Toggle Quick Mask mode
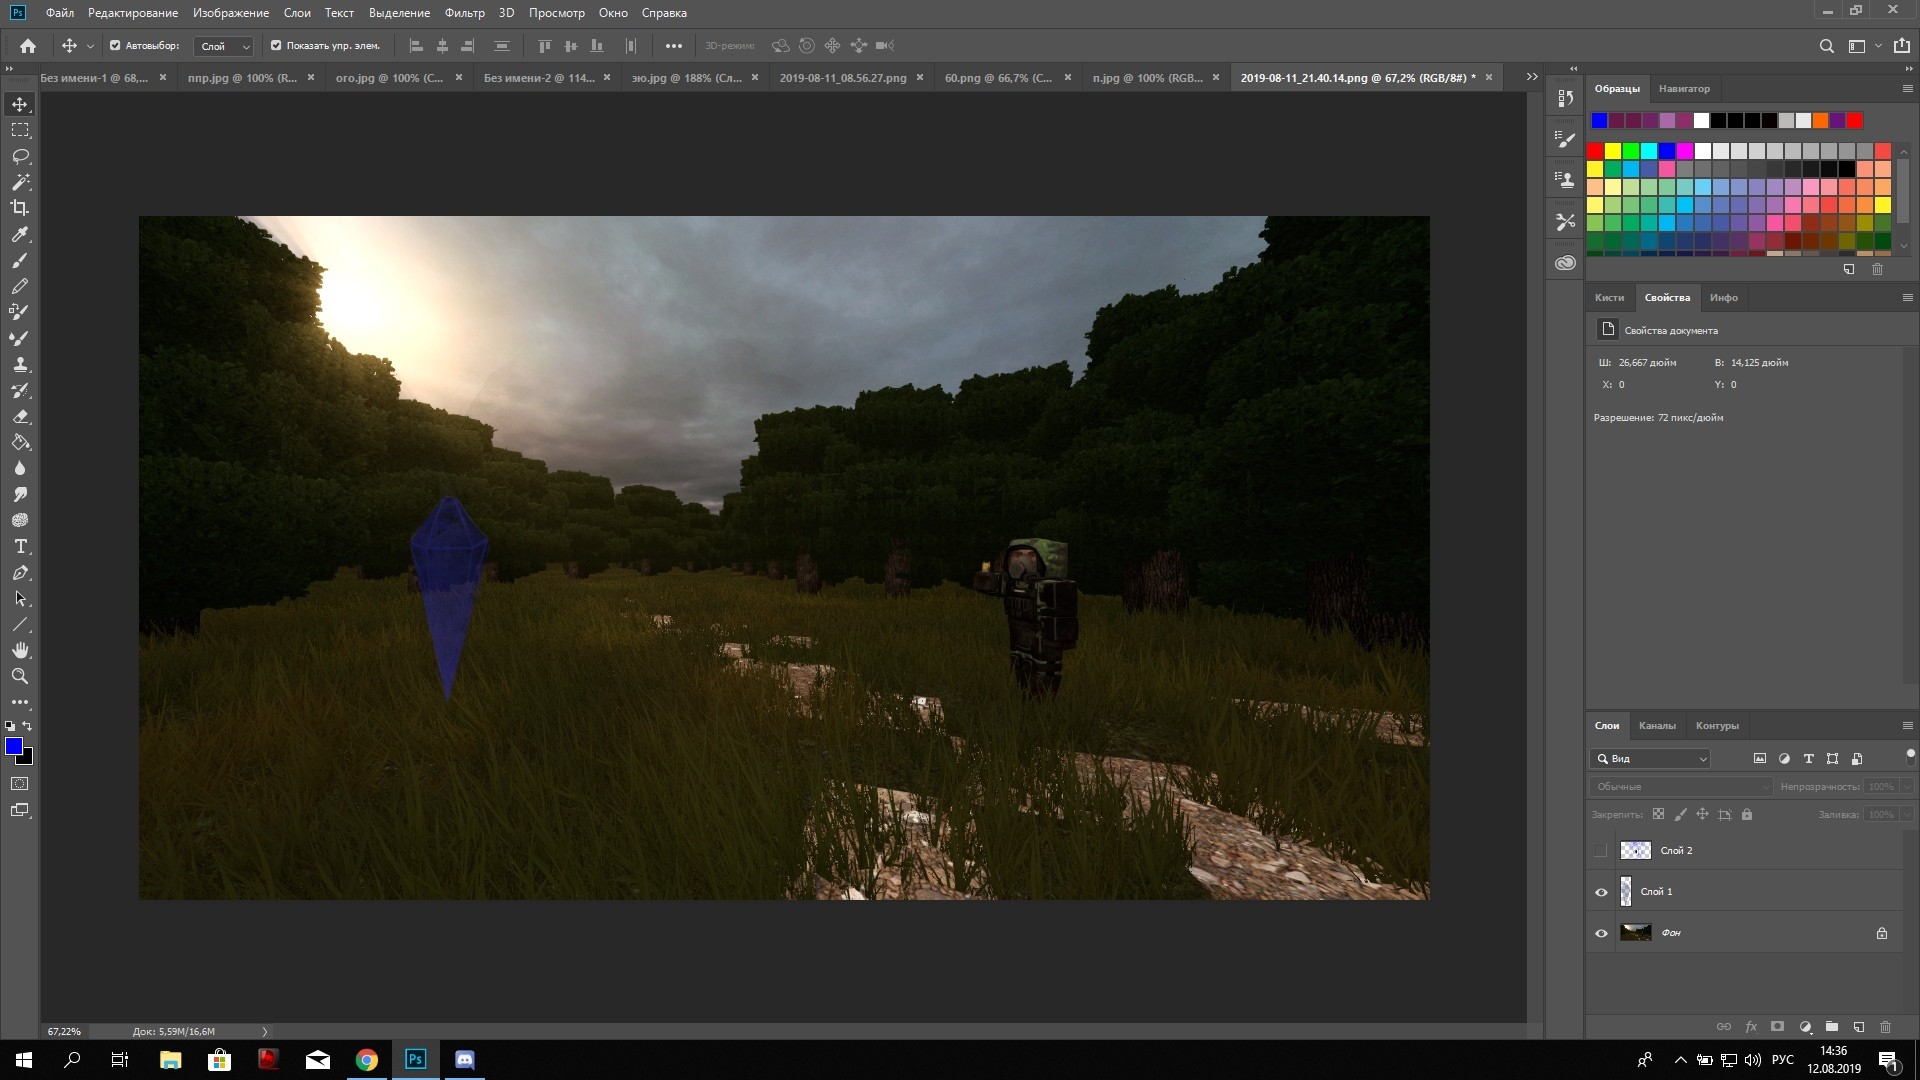 pos(20,784)
